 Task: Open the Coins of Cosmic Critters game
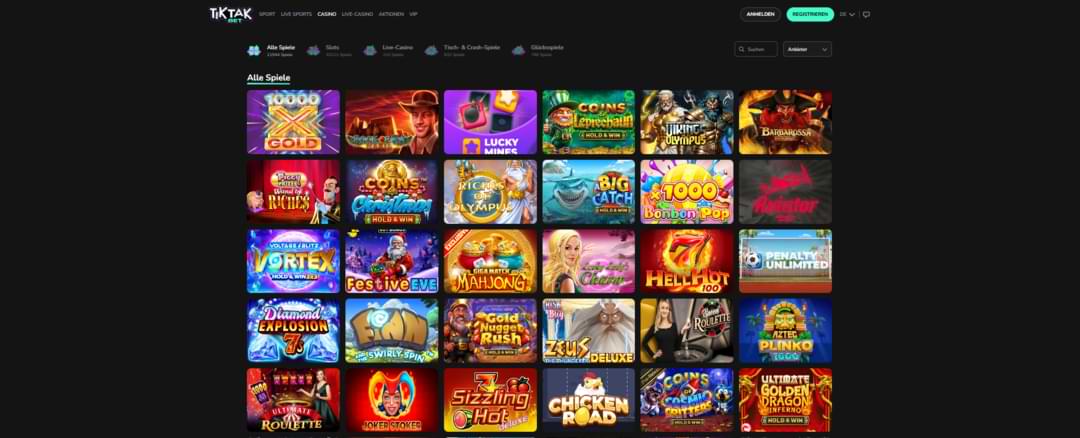pos(687,400)
